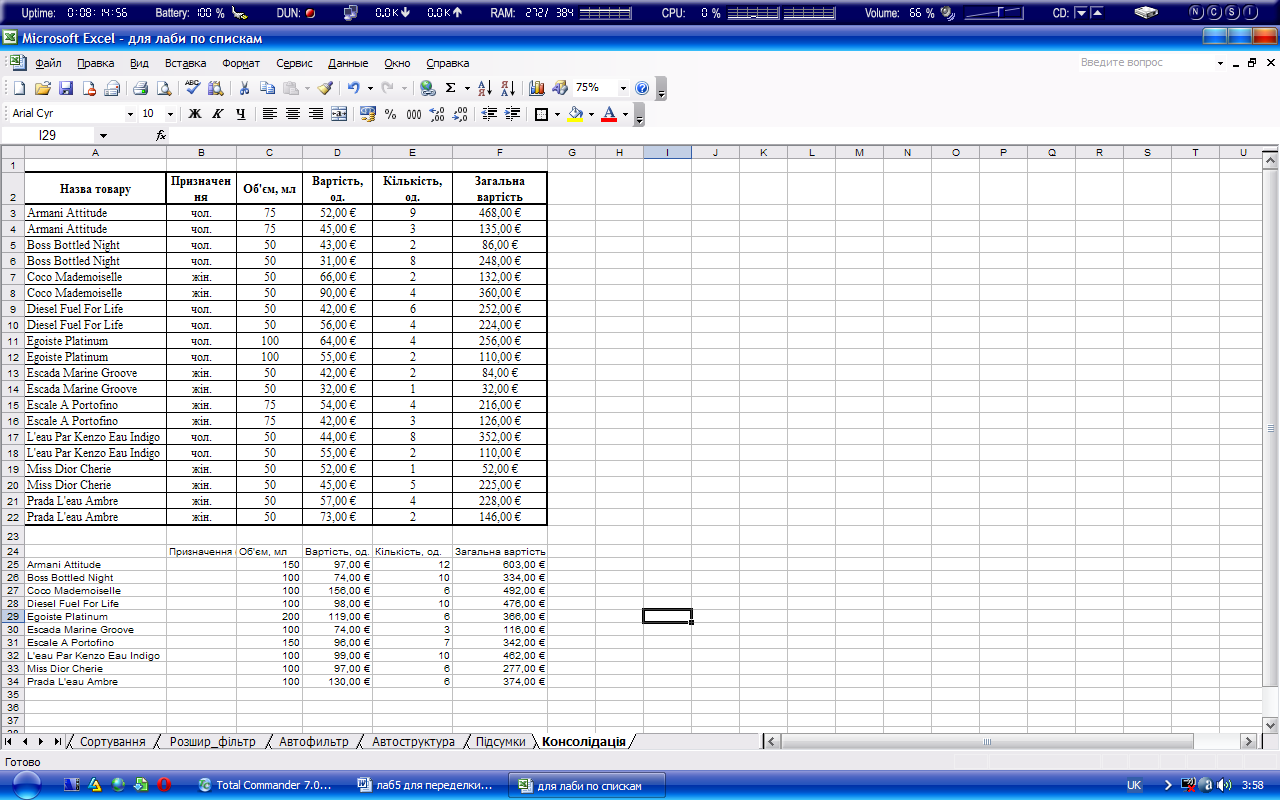This screenshot has height=800, width=1280.
Task: Click the vertical scrollbar down arrow
Action: [x=1271, y=725]
